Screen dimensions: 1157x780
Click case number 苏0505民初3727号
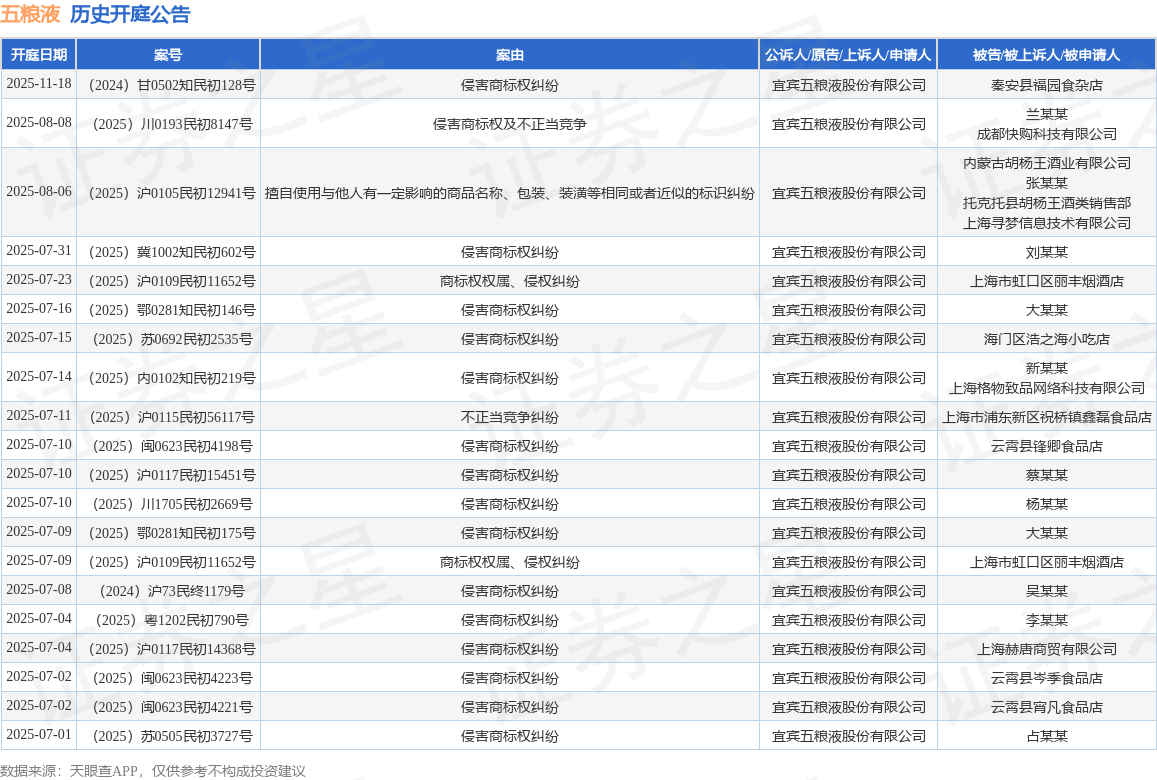tap(172, 736)
